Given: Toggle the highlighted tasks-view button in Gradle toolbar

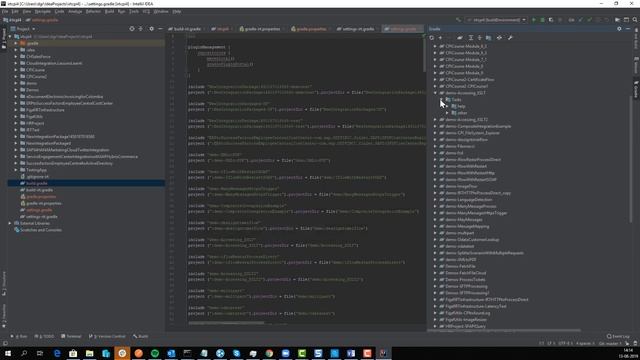Looking at the screenshot, I should point(489,38).
